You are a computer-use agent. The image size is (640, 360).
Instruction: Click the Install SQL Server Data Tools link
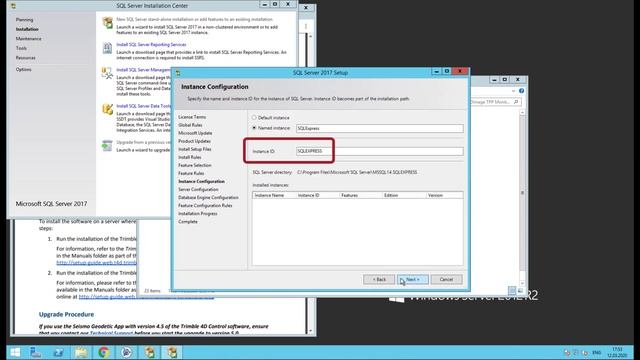pyautogui.click(x=143, y=106)
